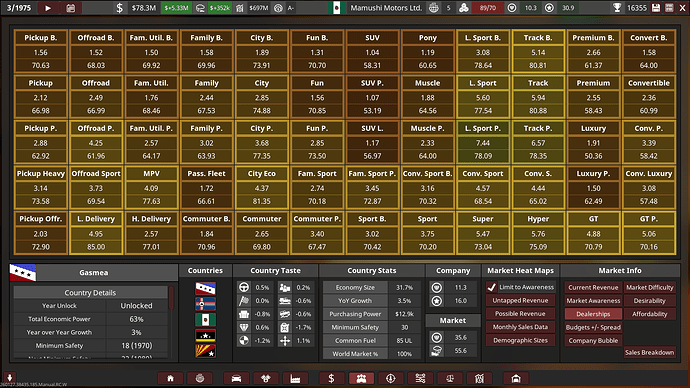Click the factory value icon beside $697M
The image size is (690, 388).
click(240, 8)
